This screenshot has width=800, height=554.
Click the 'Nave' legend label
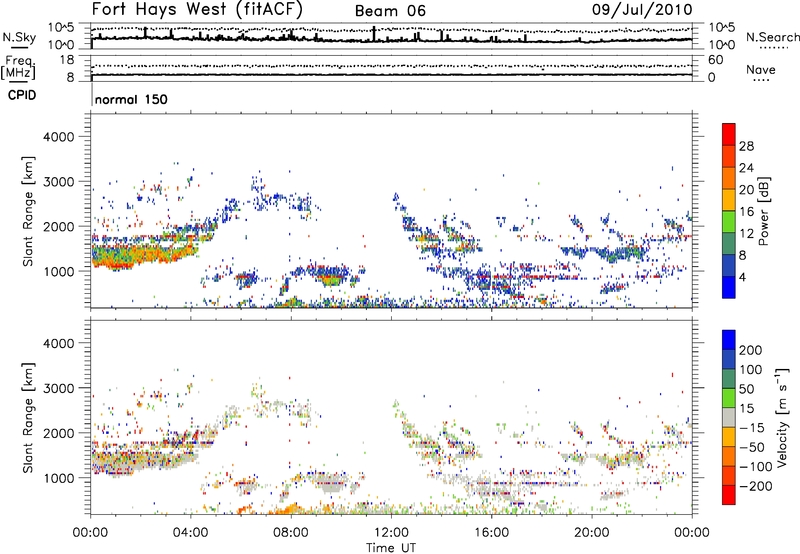point(761,69)
